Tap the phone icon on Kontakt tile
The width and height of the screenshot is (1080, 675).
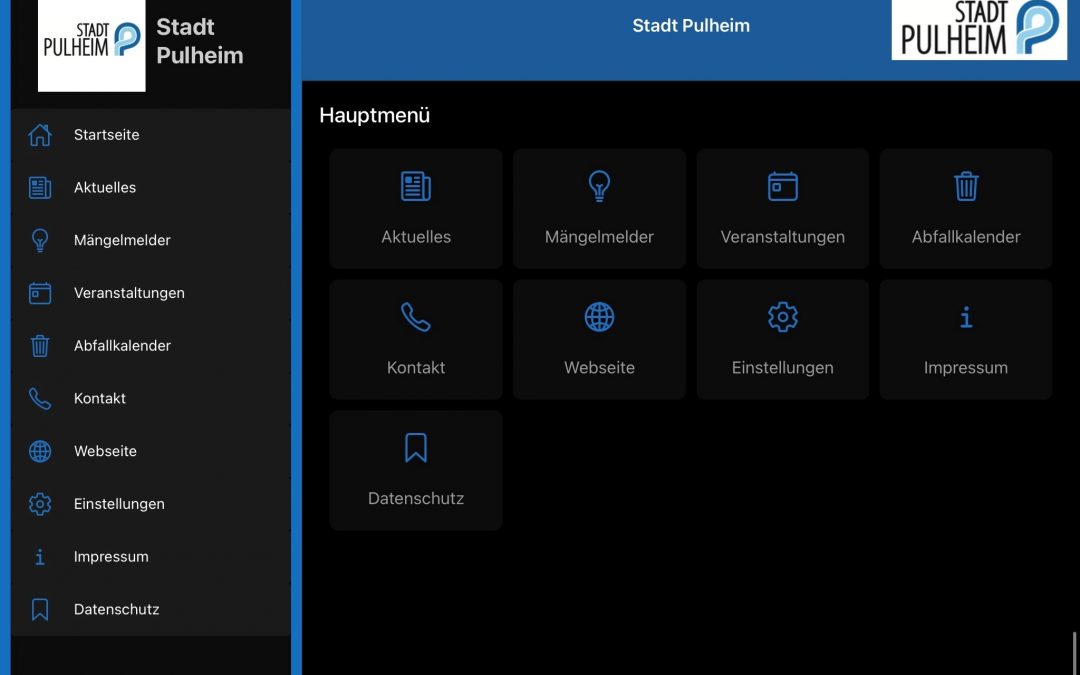pos(416,317)
